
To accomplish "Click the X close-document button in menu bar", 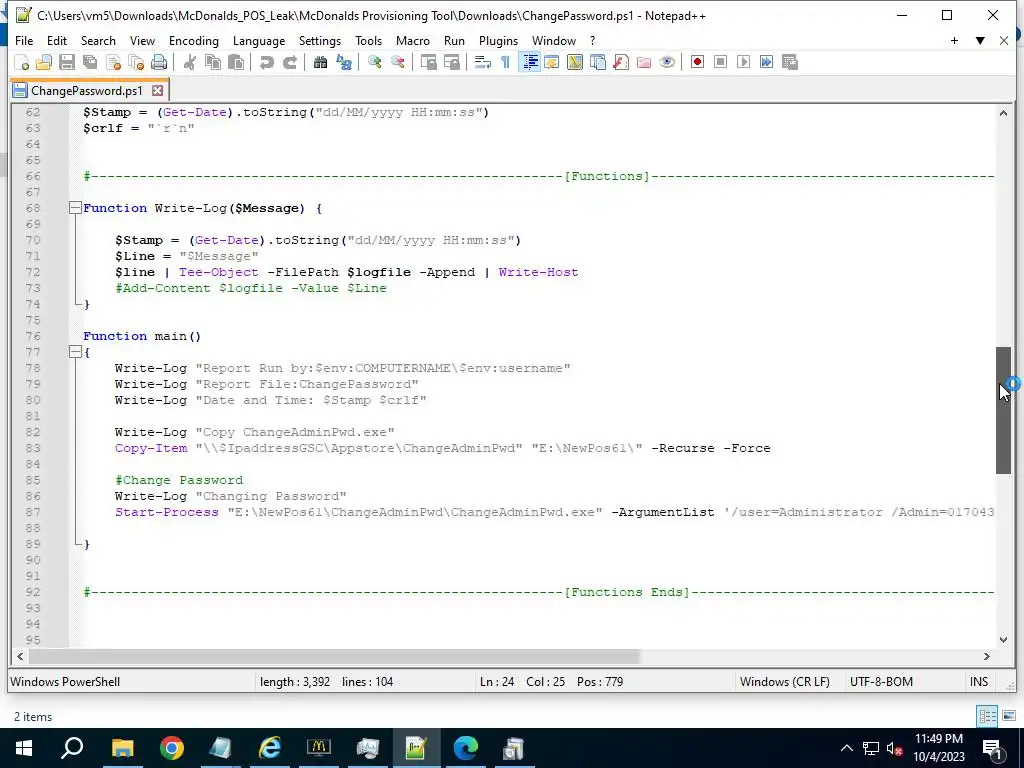I will click(1004, 40).
